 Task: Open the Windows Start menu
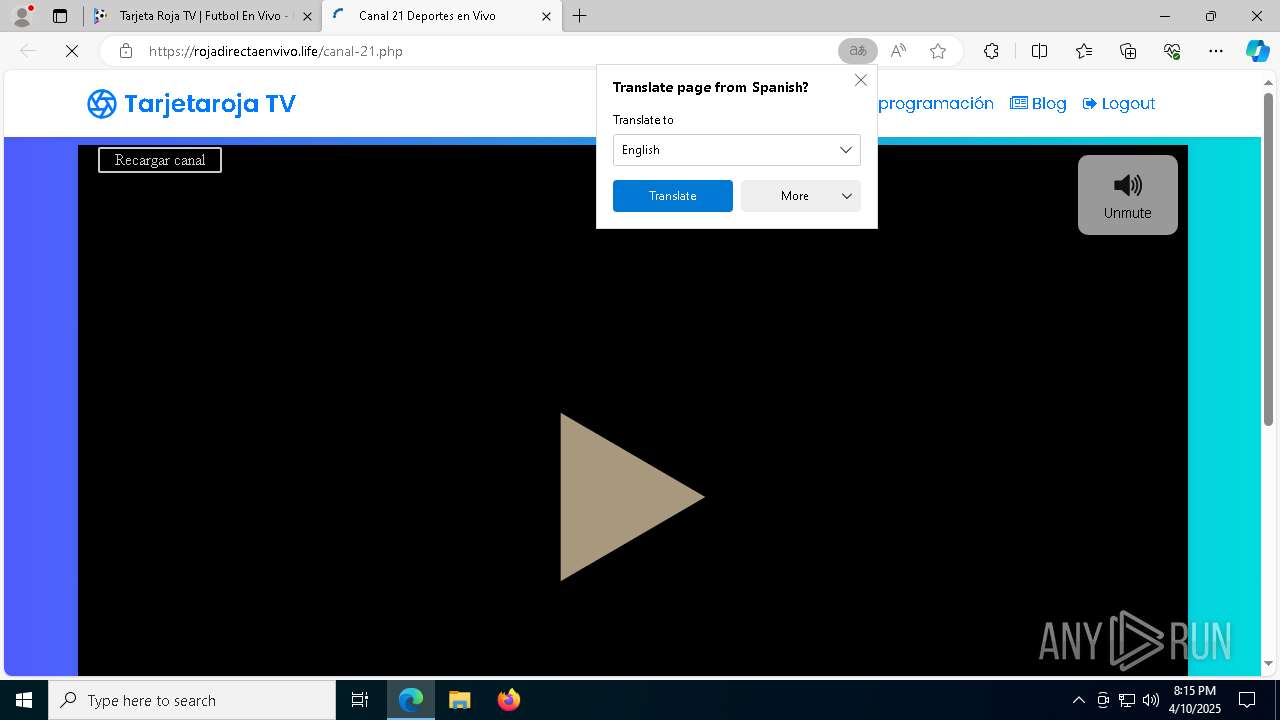(24, 700)
